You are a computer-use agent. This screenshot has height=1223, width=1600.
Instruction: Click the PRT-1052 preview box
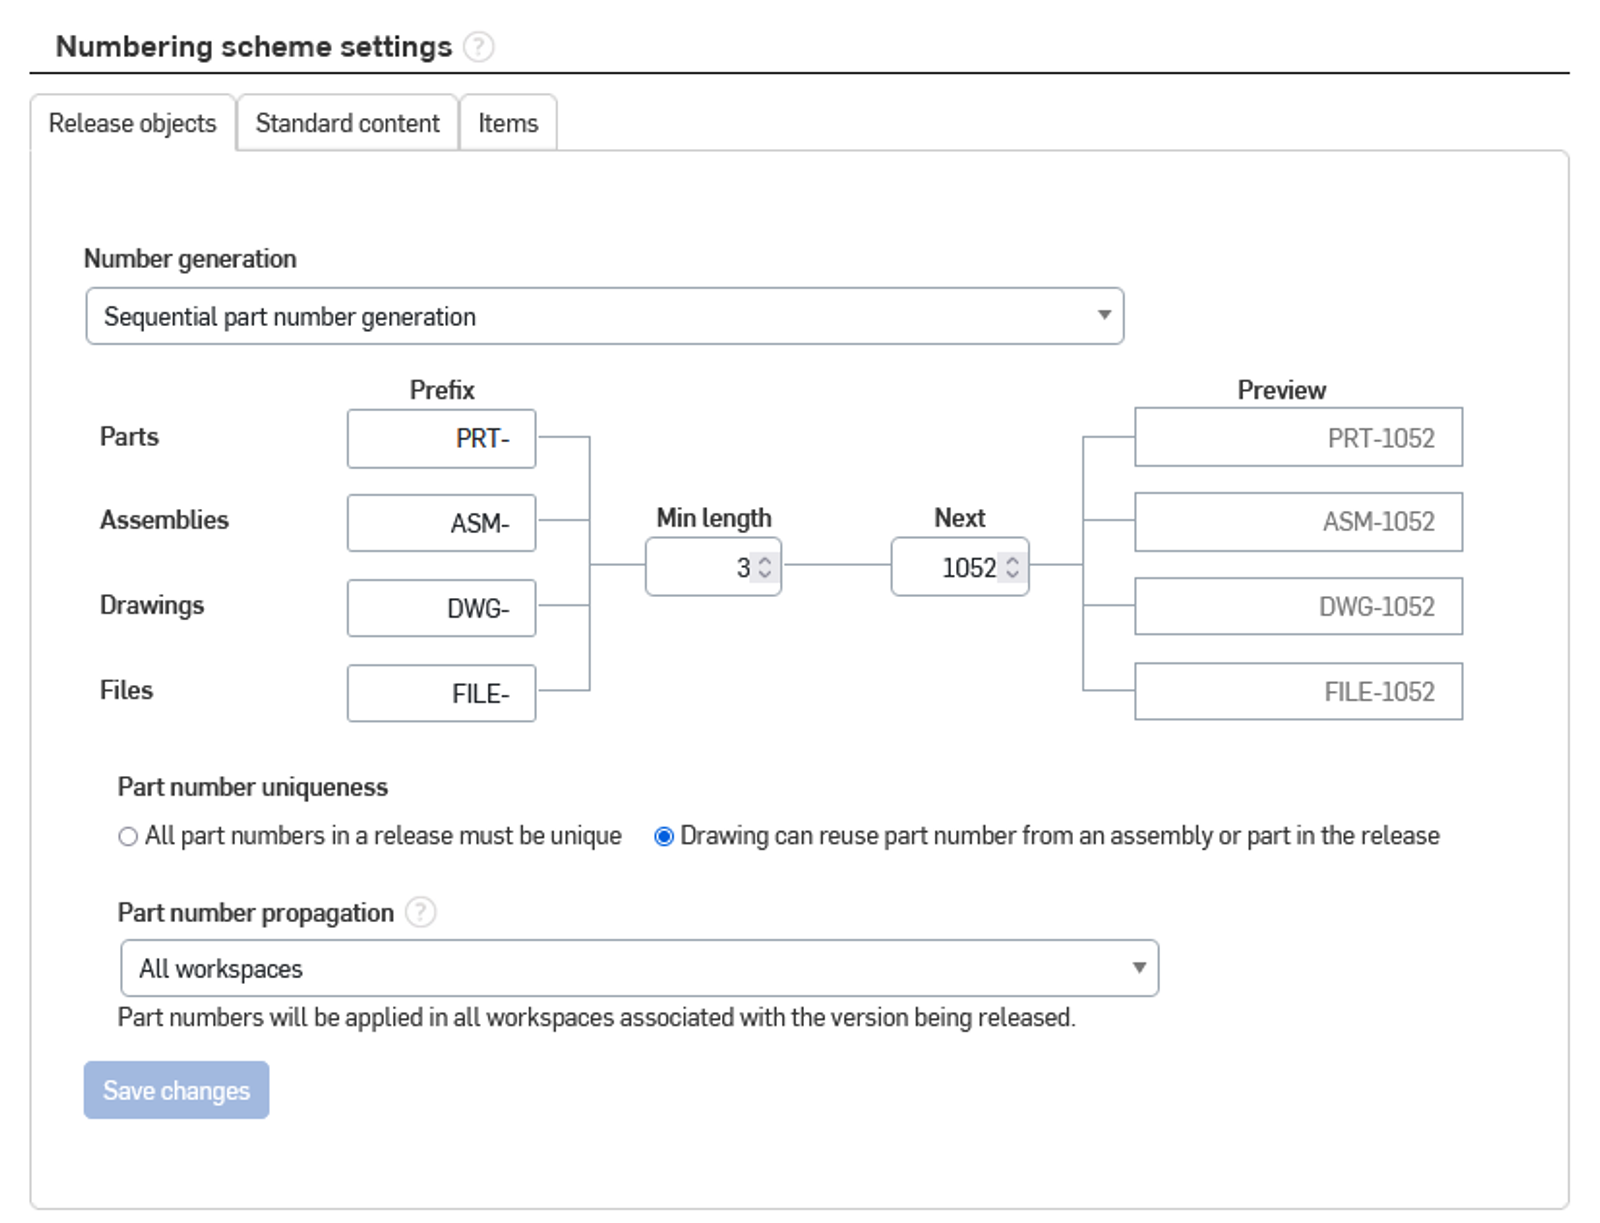(1297, 437)
